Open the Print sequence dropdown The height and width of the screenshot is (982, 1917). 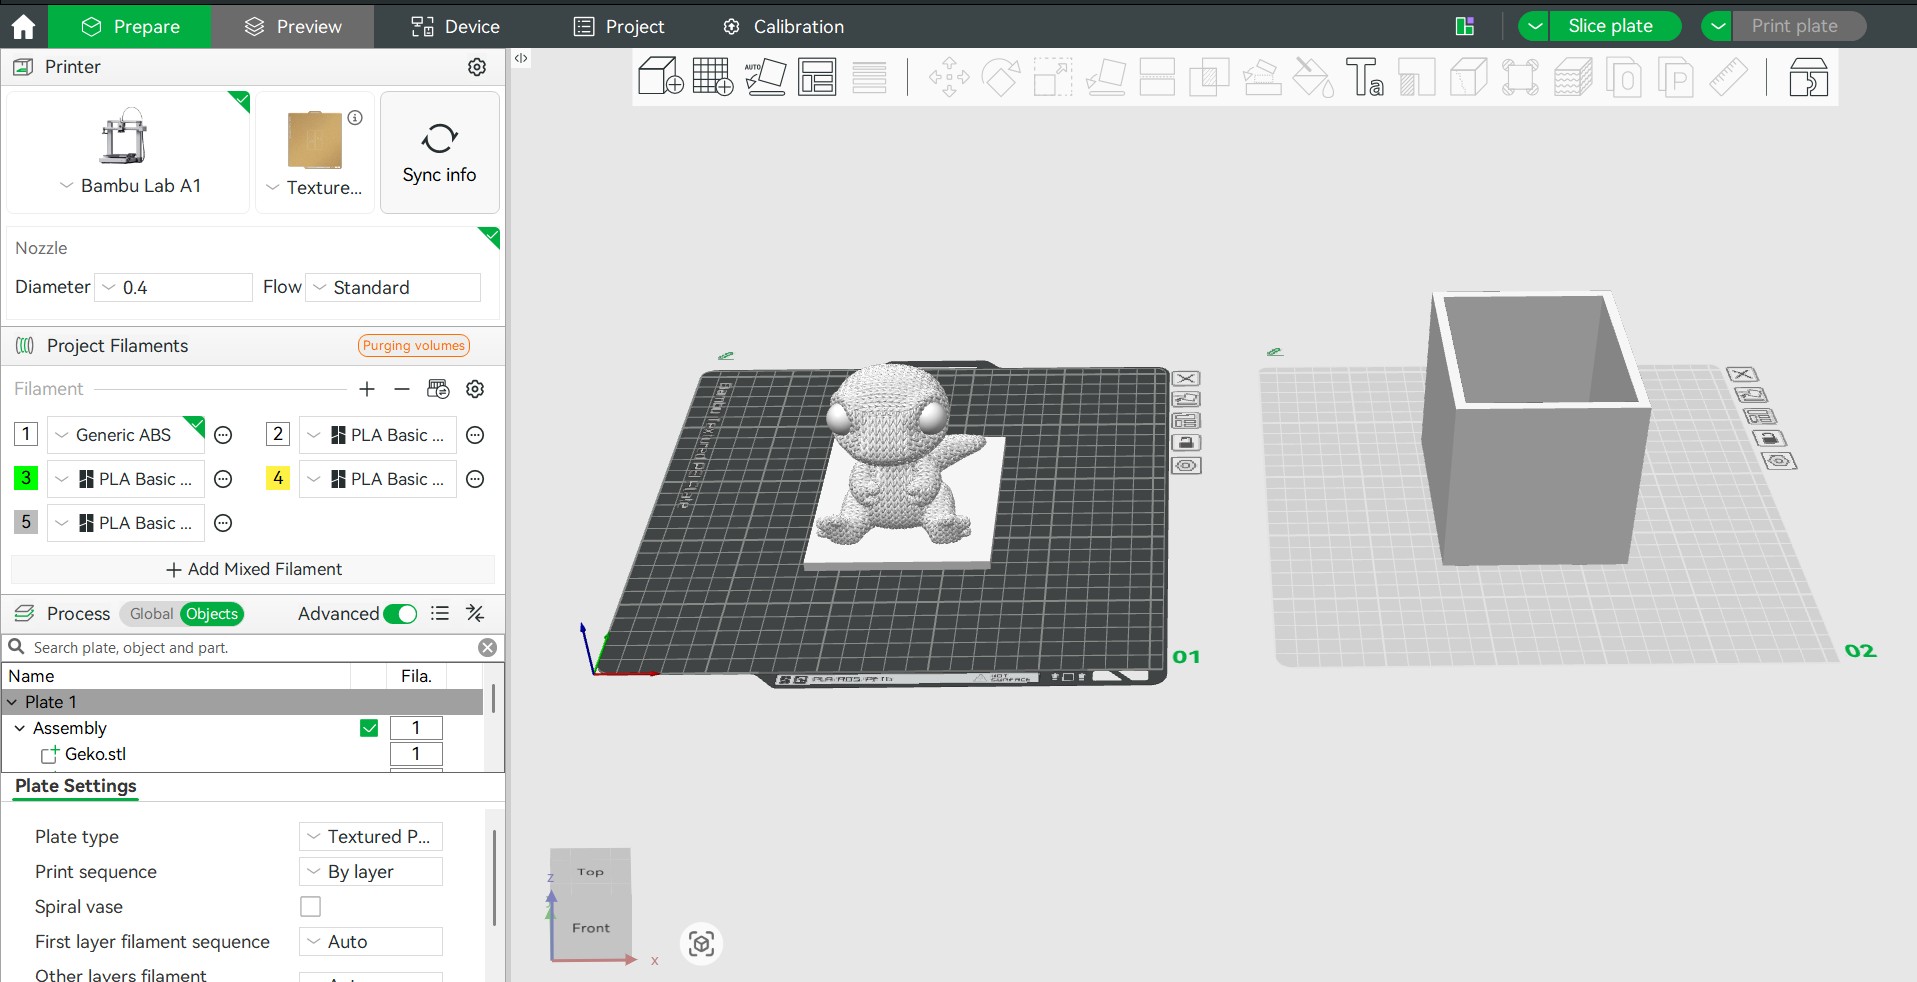click(371, 872)
